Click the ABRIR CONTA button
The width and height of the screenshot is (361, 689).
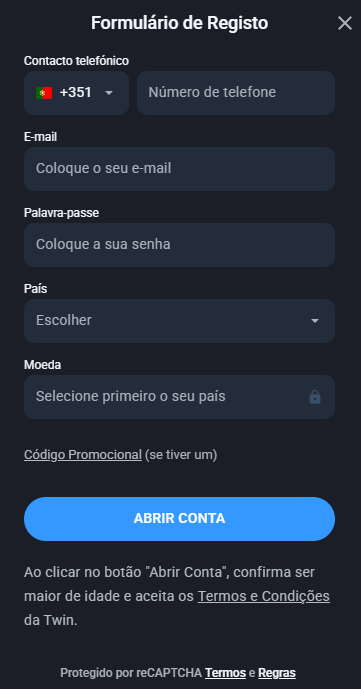click(x=179, y=519)
